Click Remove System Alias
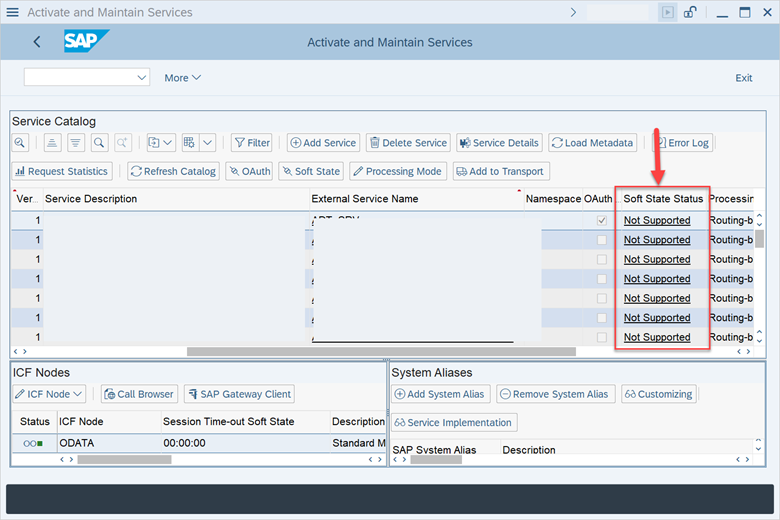780x520 pixels. click(x=556, y=394)
